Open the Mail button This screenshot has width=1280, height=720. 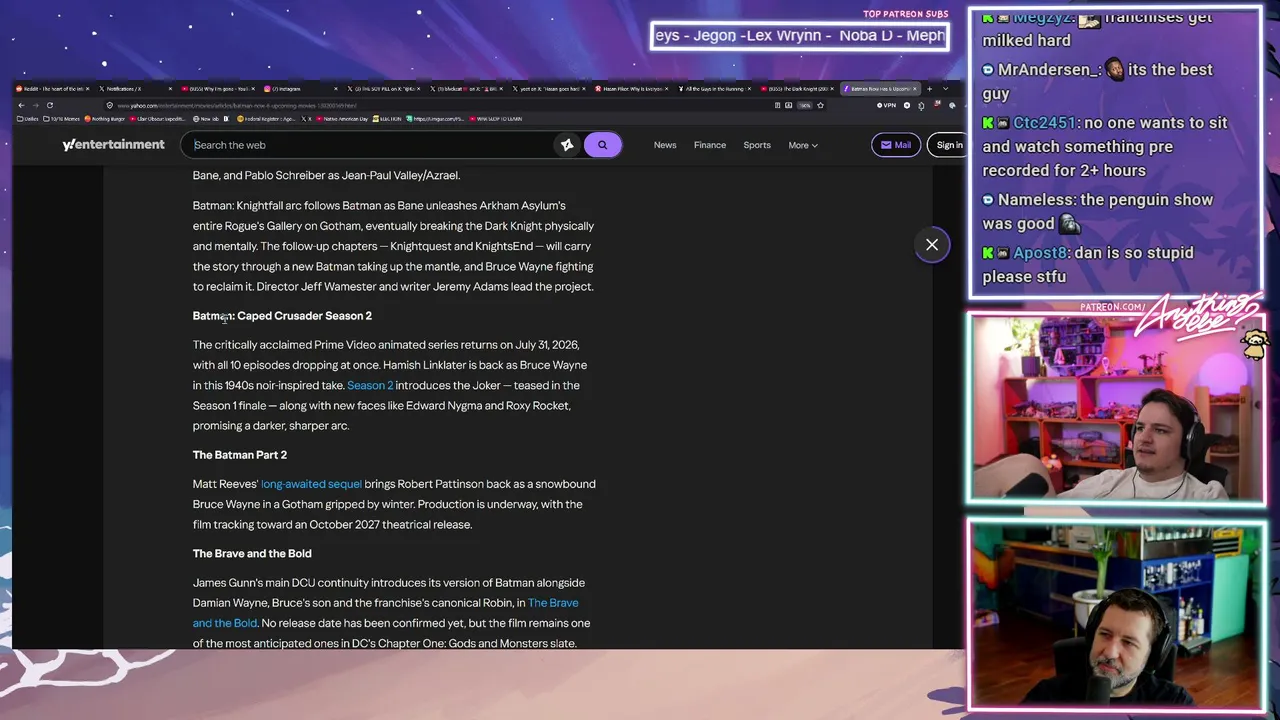pyautogui.click(x=896, y=145)
